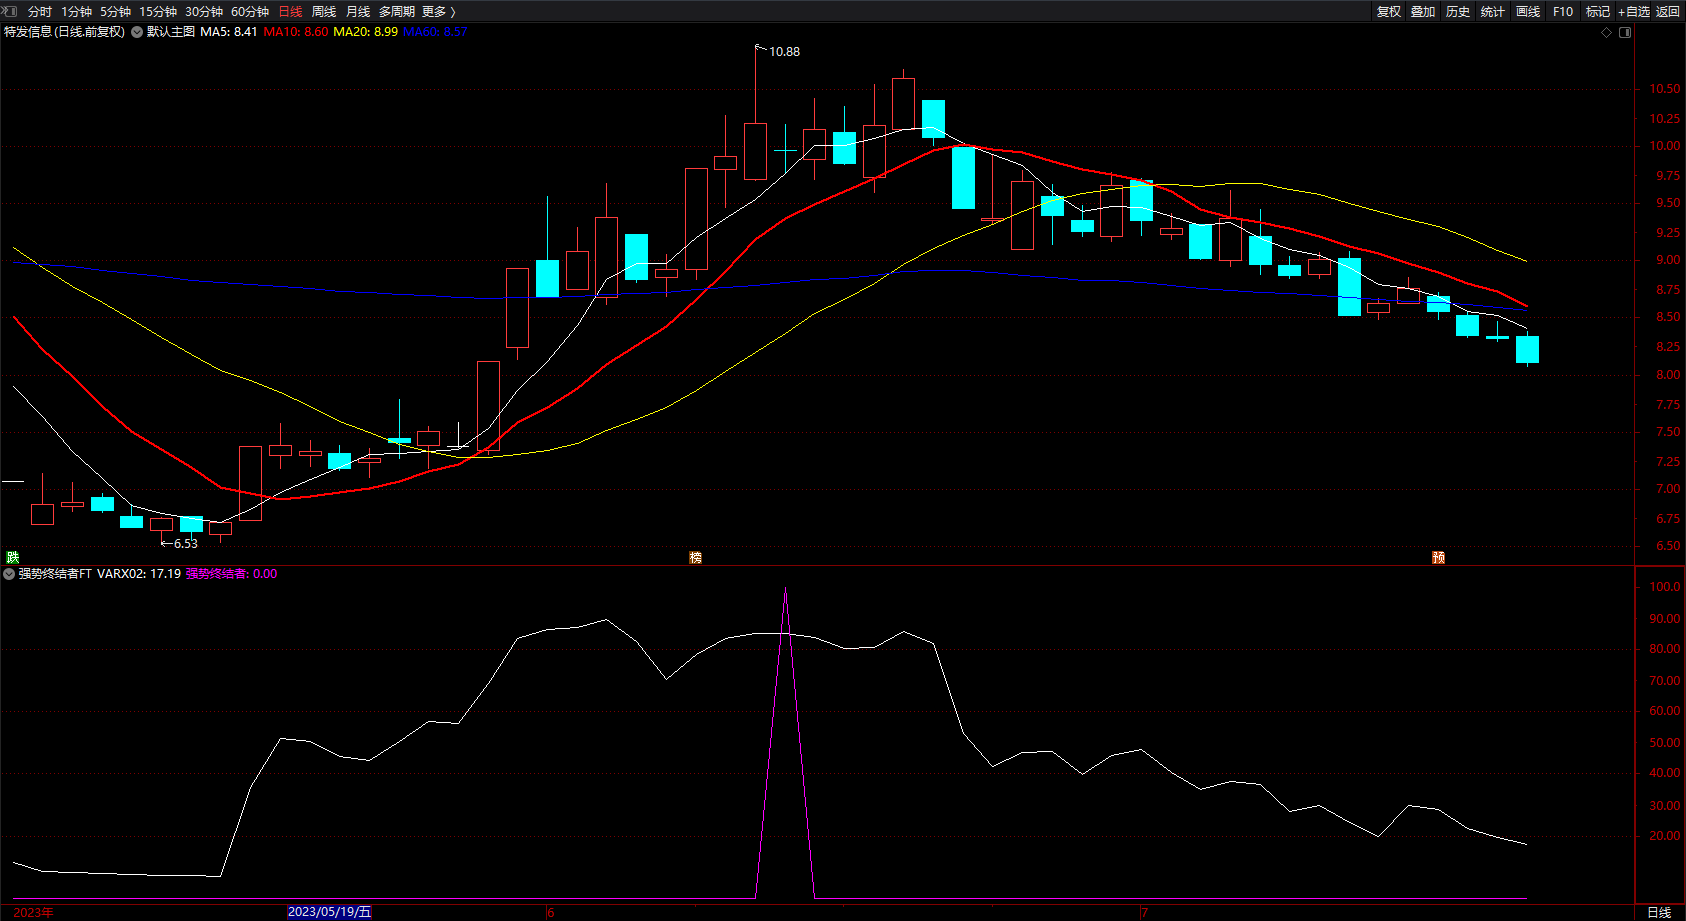1686x921 pixels.
Task: Click the red MA10 value label
Action: point(295,32)
